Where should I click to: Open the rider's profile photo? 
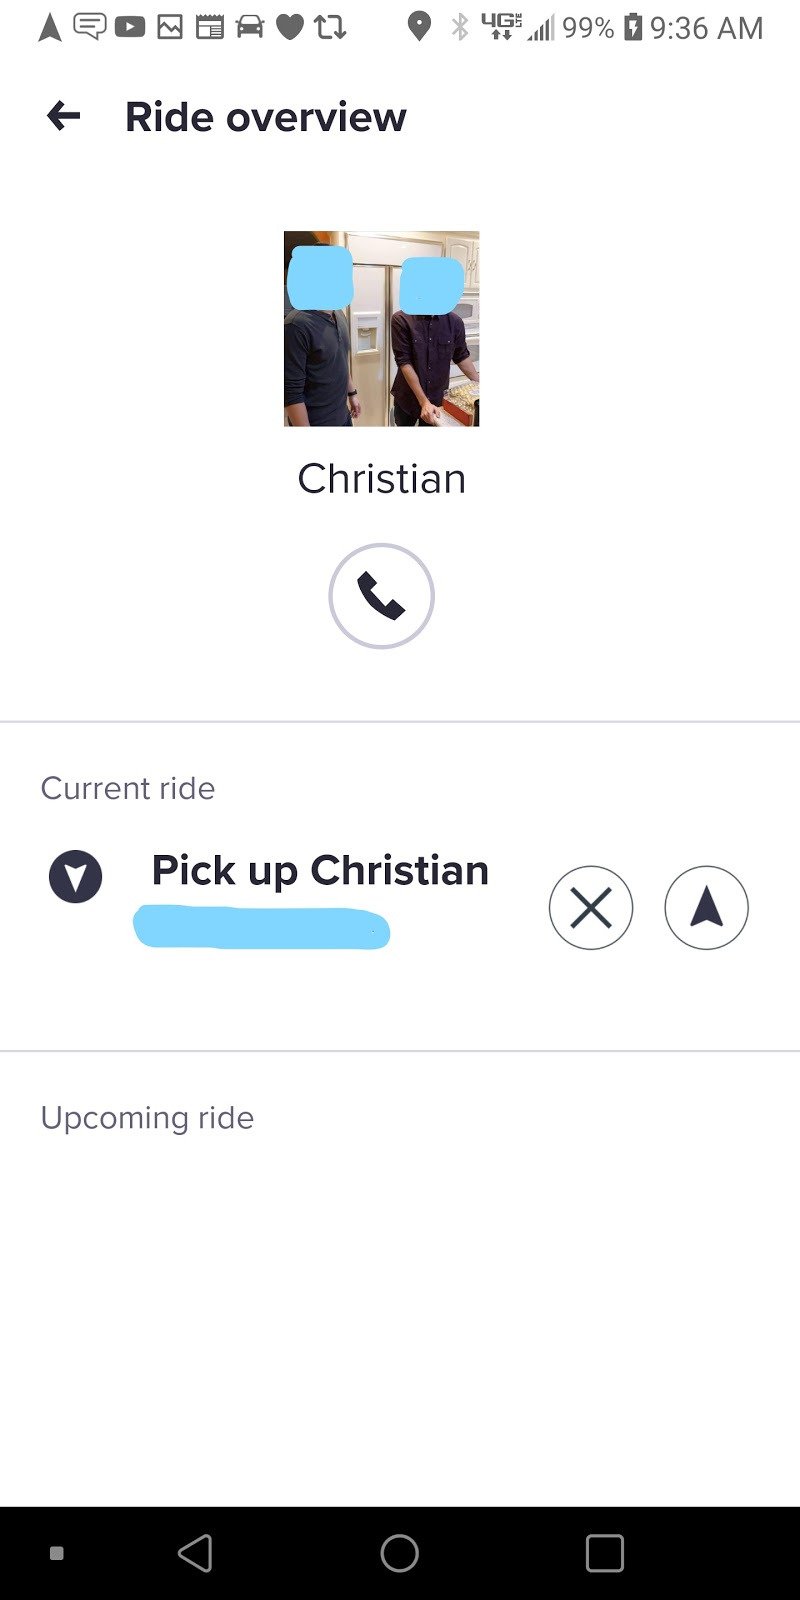click(x=381, y=329)
